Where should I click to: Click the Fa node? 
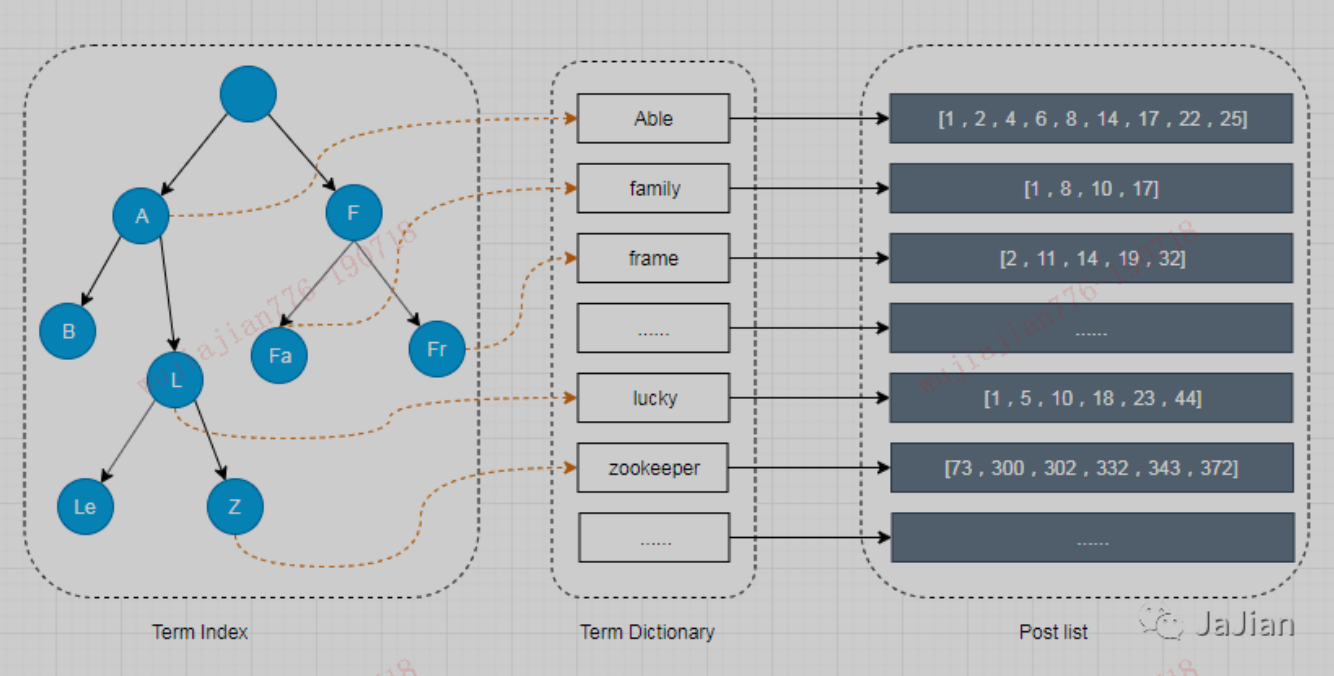(x=279, y=355)
